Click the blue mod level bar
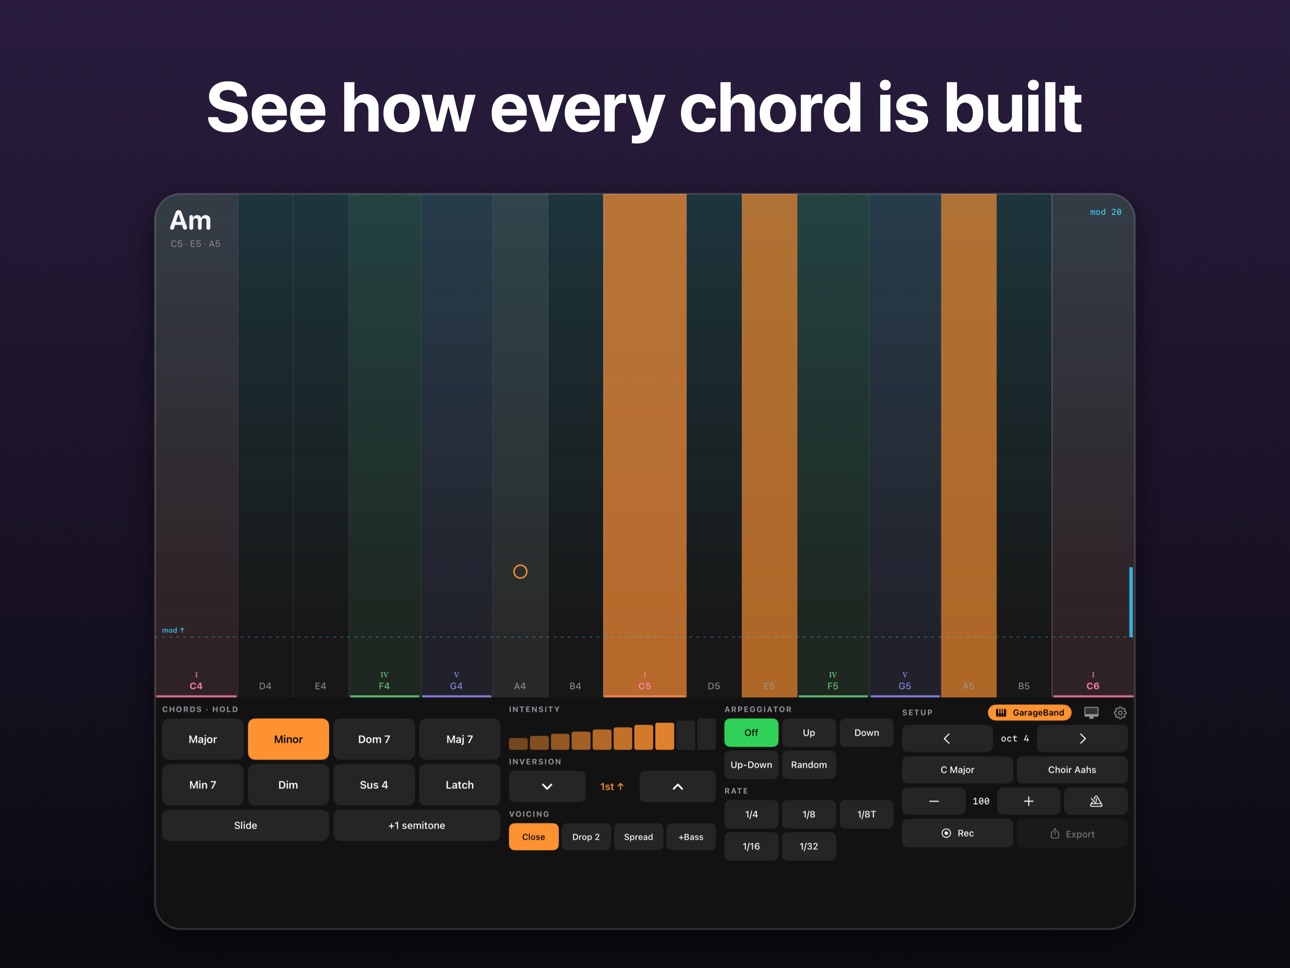Screen dimensions: 1290x968 pos(1131,601)
